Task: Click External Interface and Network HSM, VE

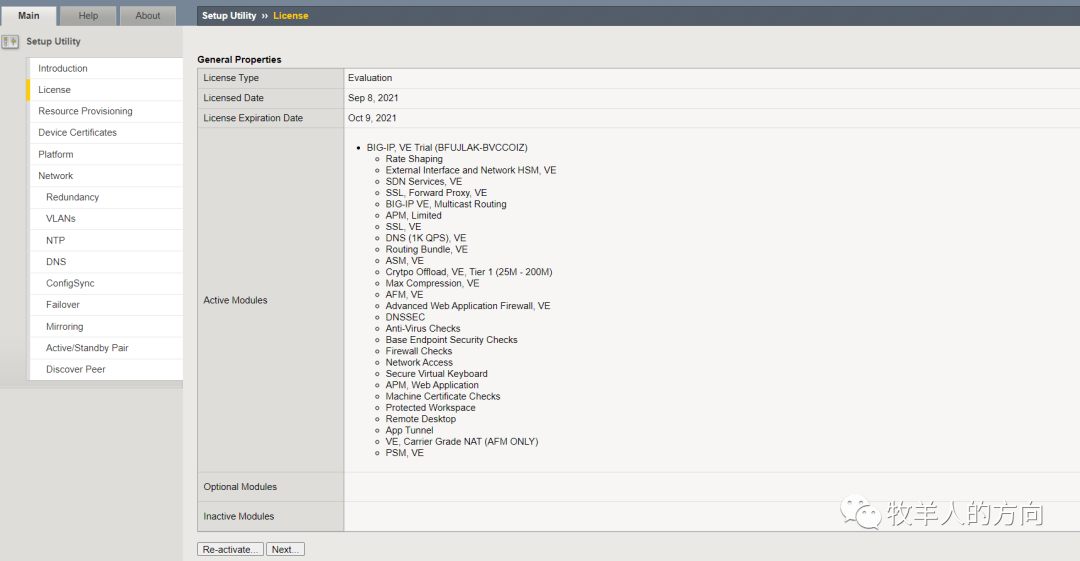Action: tap(470, 170)
